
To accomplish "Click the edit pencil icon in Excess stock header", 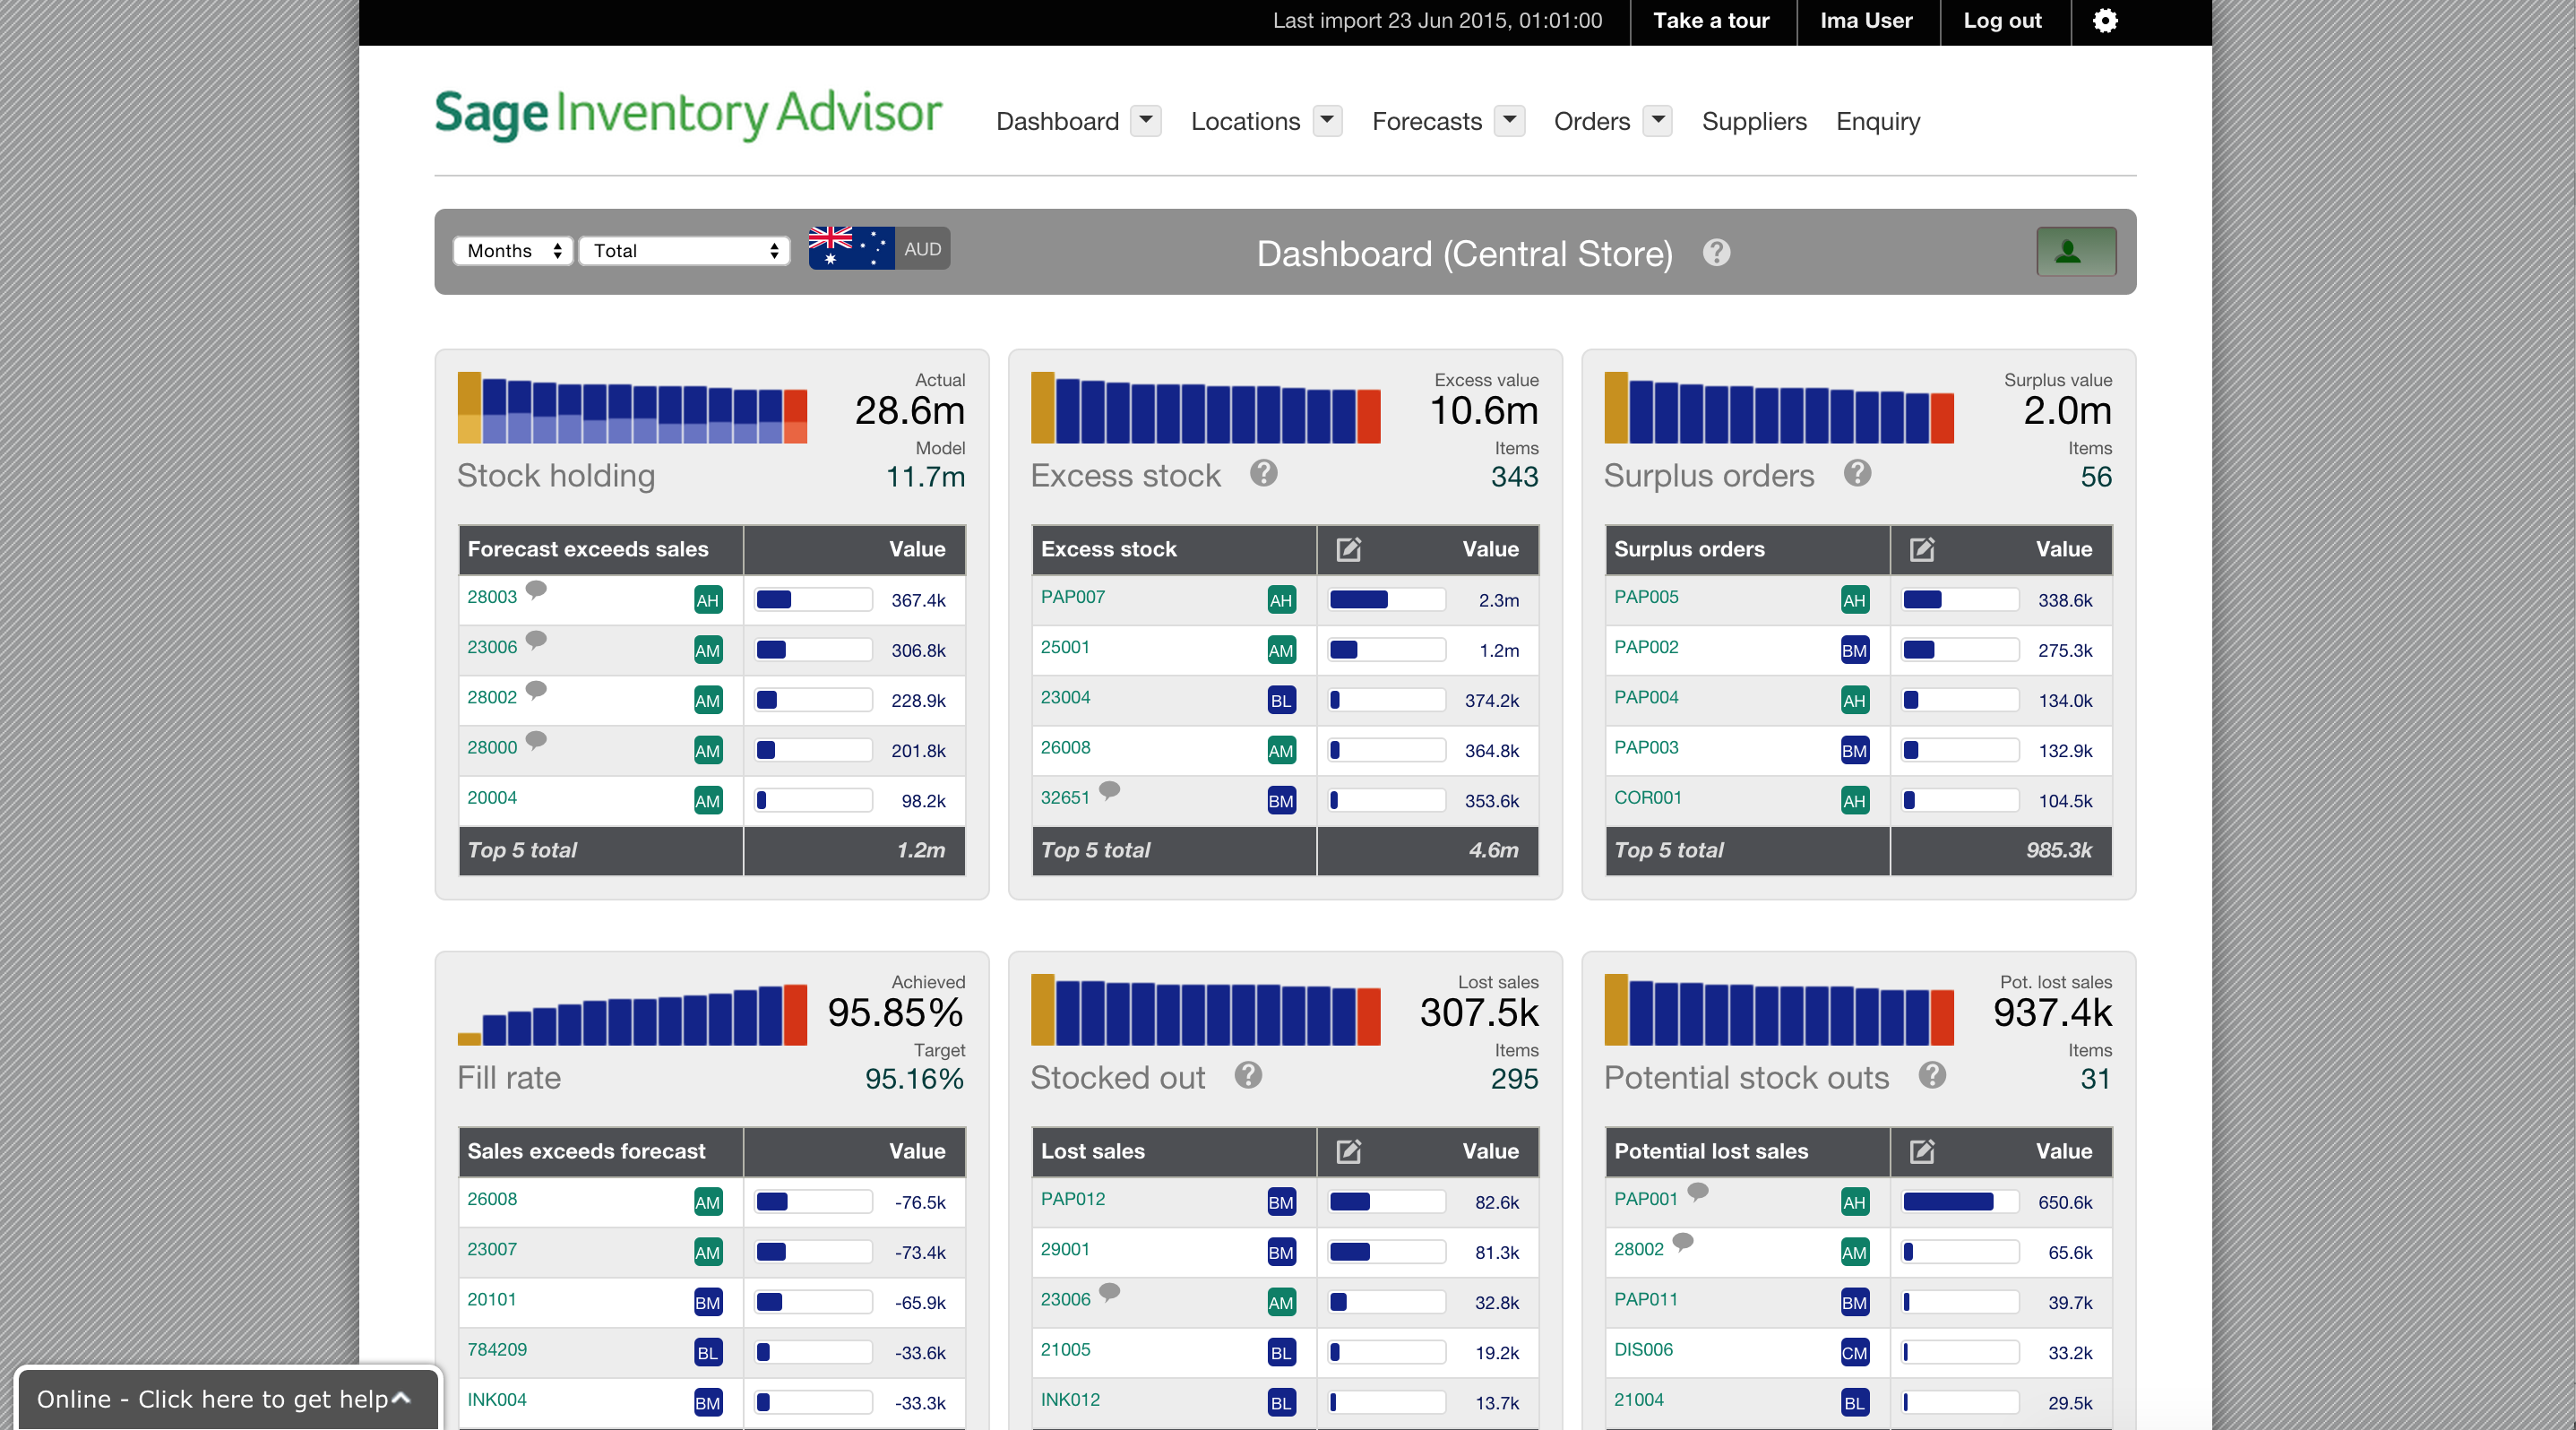I will click(1349, 549).
